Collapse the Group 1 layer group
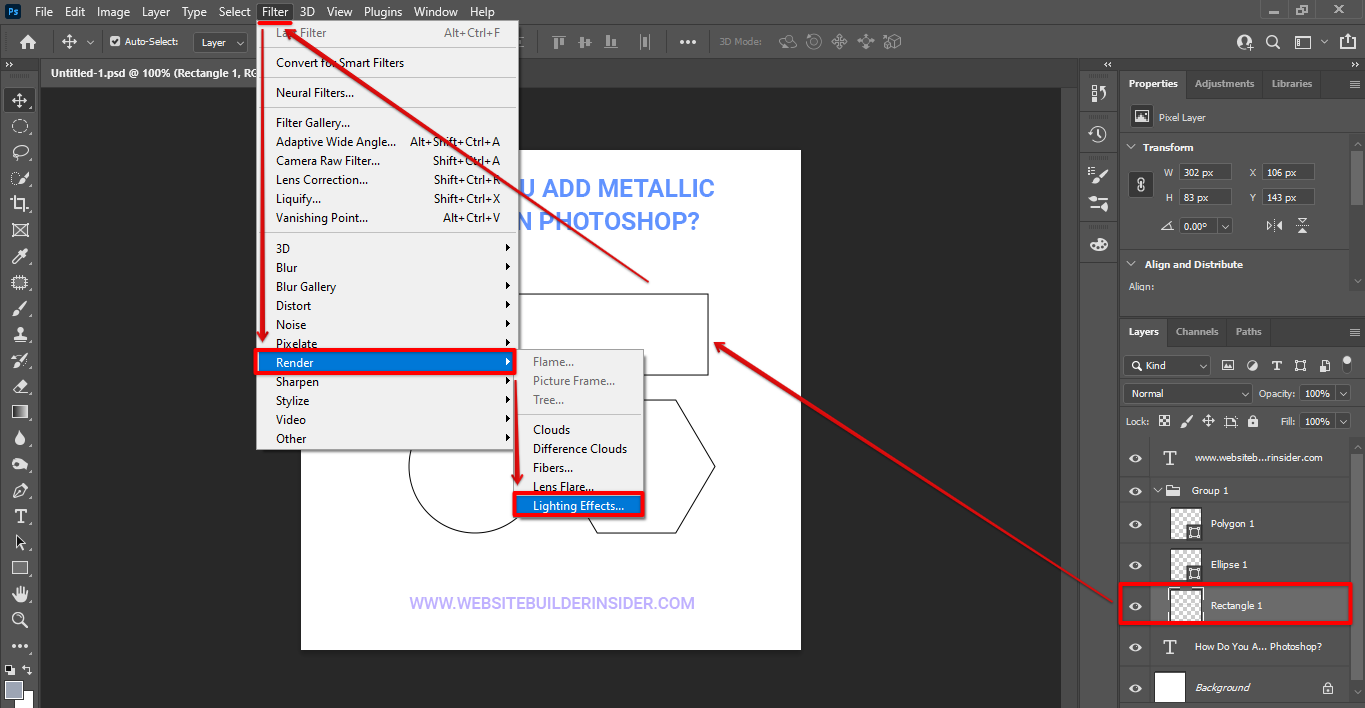Viewport: 1365px width, 708px height. click(x=1157, y=490)
